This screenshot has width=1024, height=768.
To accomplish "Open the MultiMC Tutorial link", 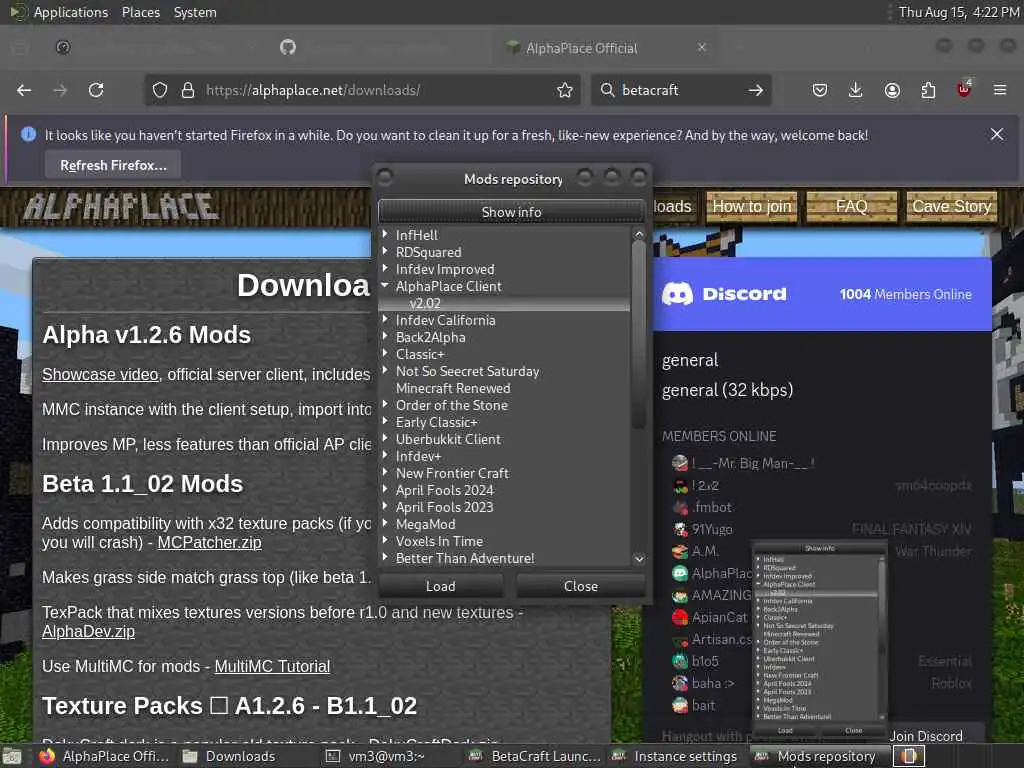I will (272, 666).
